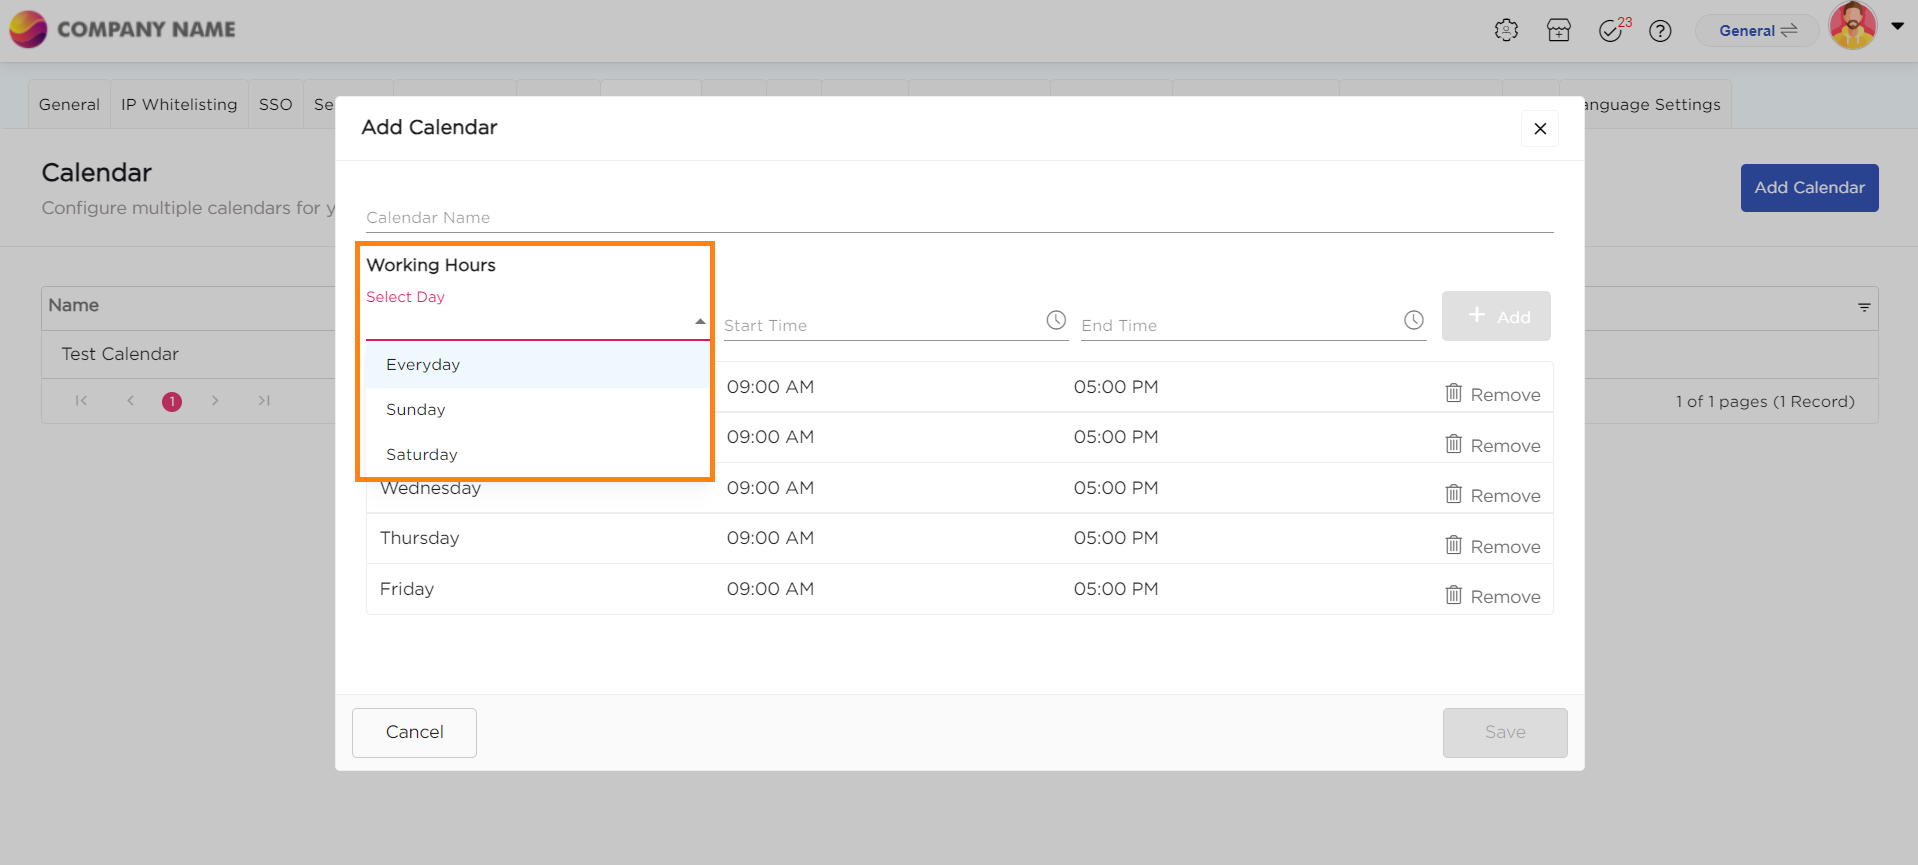Choose Sunday in the Select Day list
Image resolution: width=1918 pixels, height=865 pixels.
click(x=416, y=410)
